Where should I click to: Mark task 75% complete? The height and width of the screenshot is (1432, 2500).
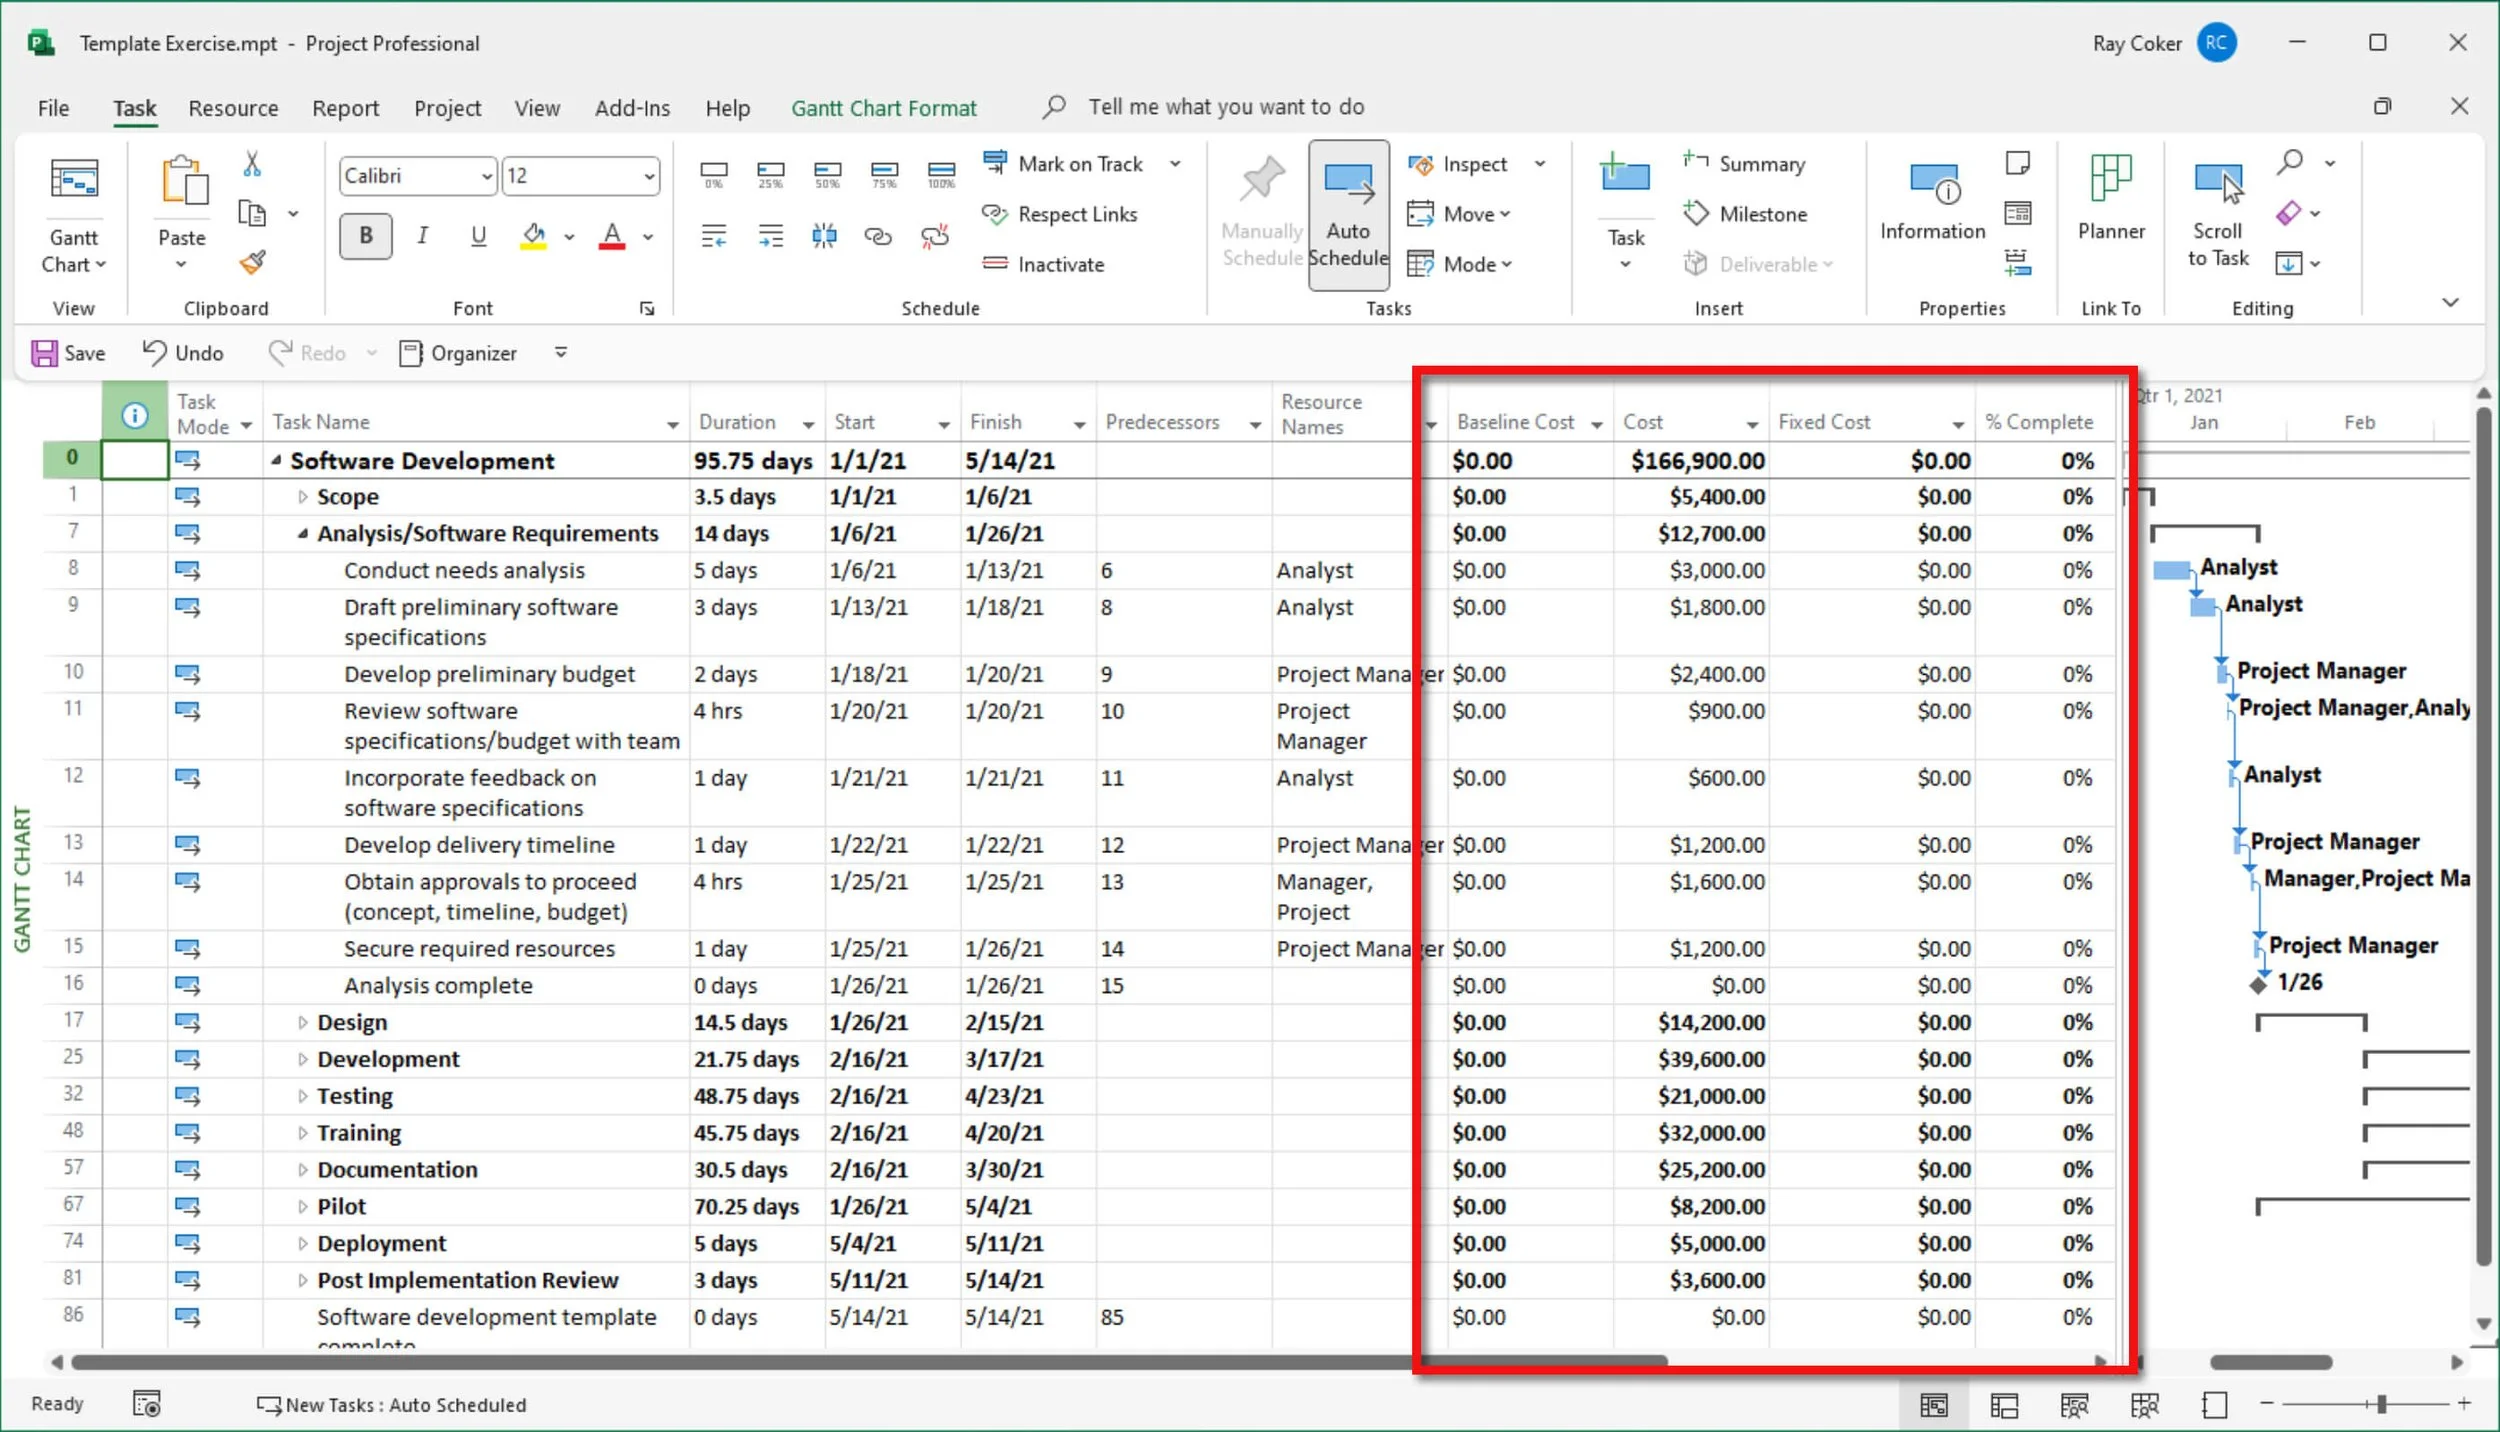pyautogui.click(x=884, y=174)
